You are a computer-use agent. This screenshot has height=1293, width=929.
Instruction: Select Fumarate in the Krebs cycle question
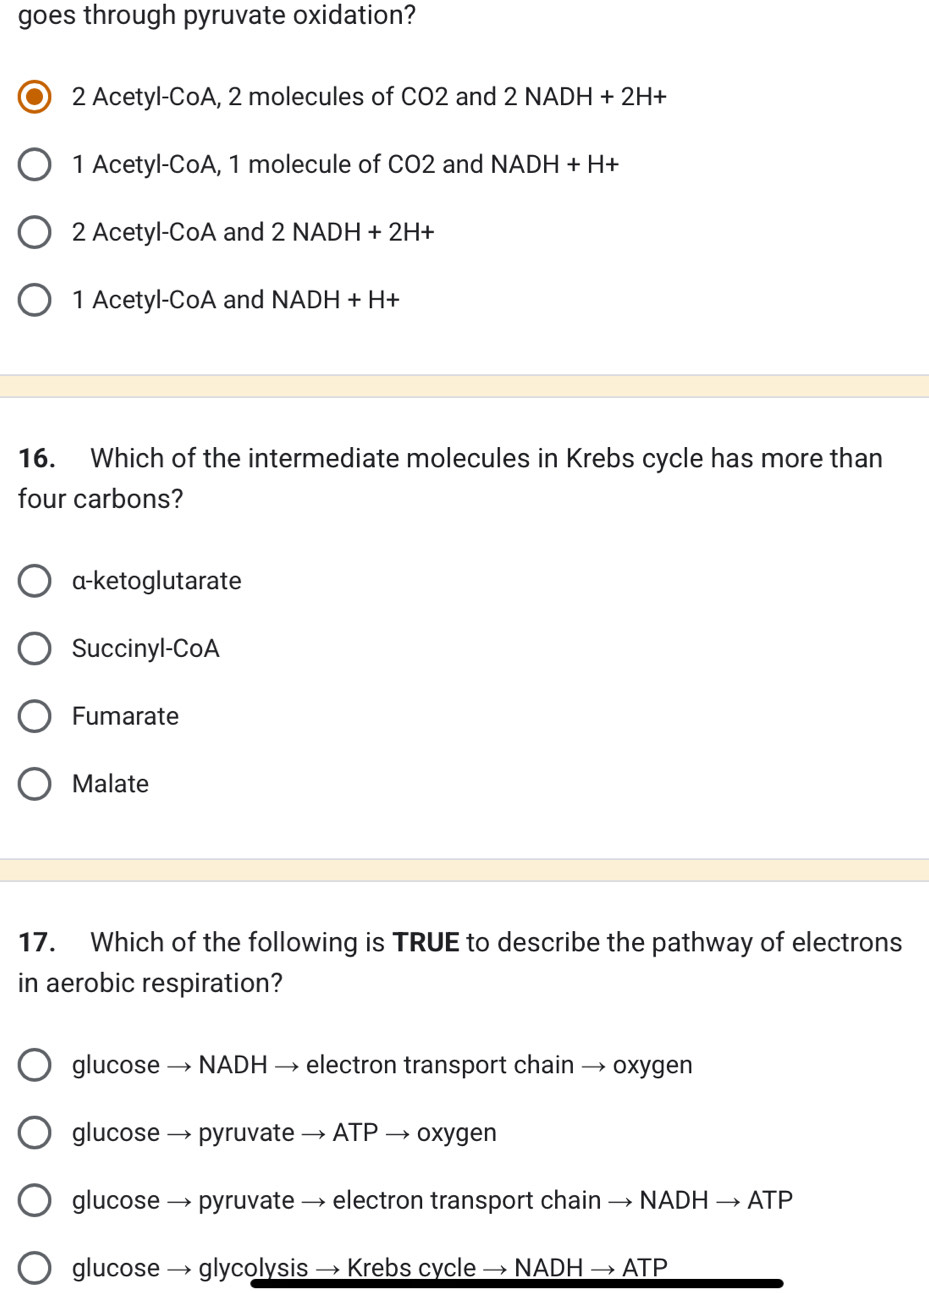[x=33, y=716]
